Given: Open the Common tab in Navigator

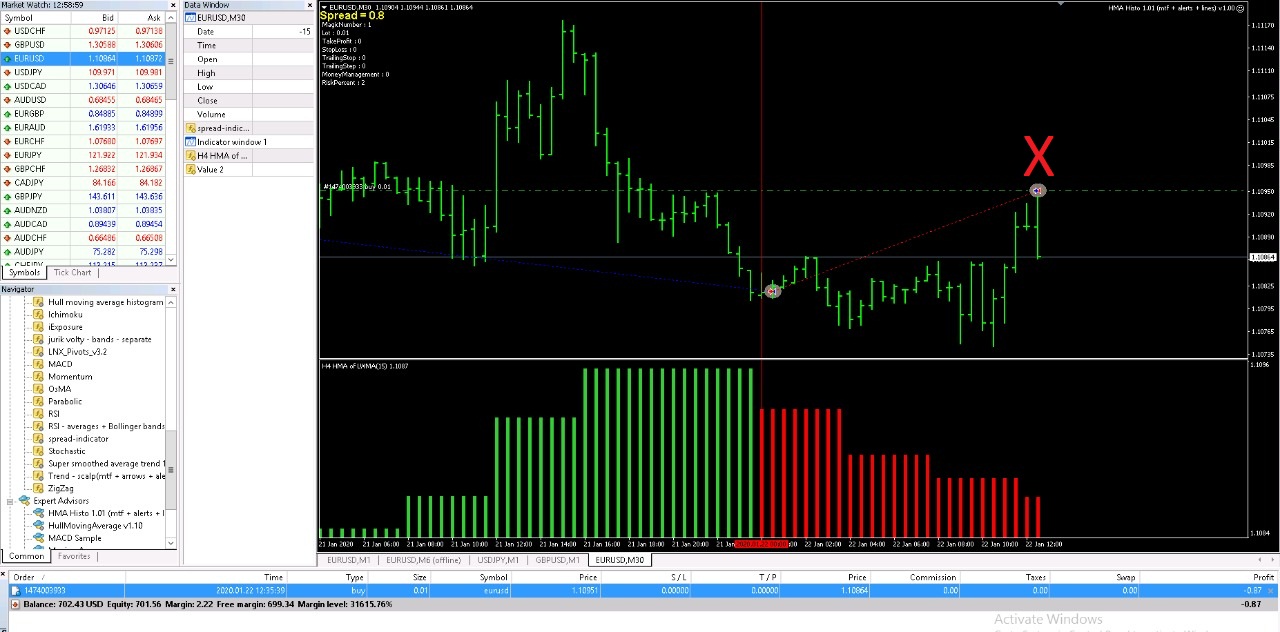Looking at the screenshot, I should coord(26,556).
